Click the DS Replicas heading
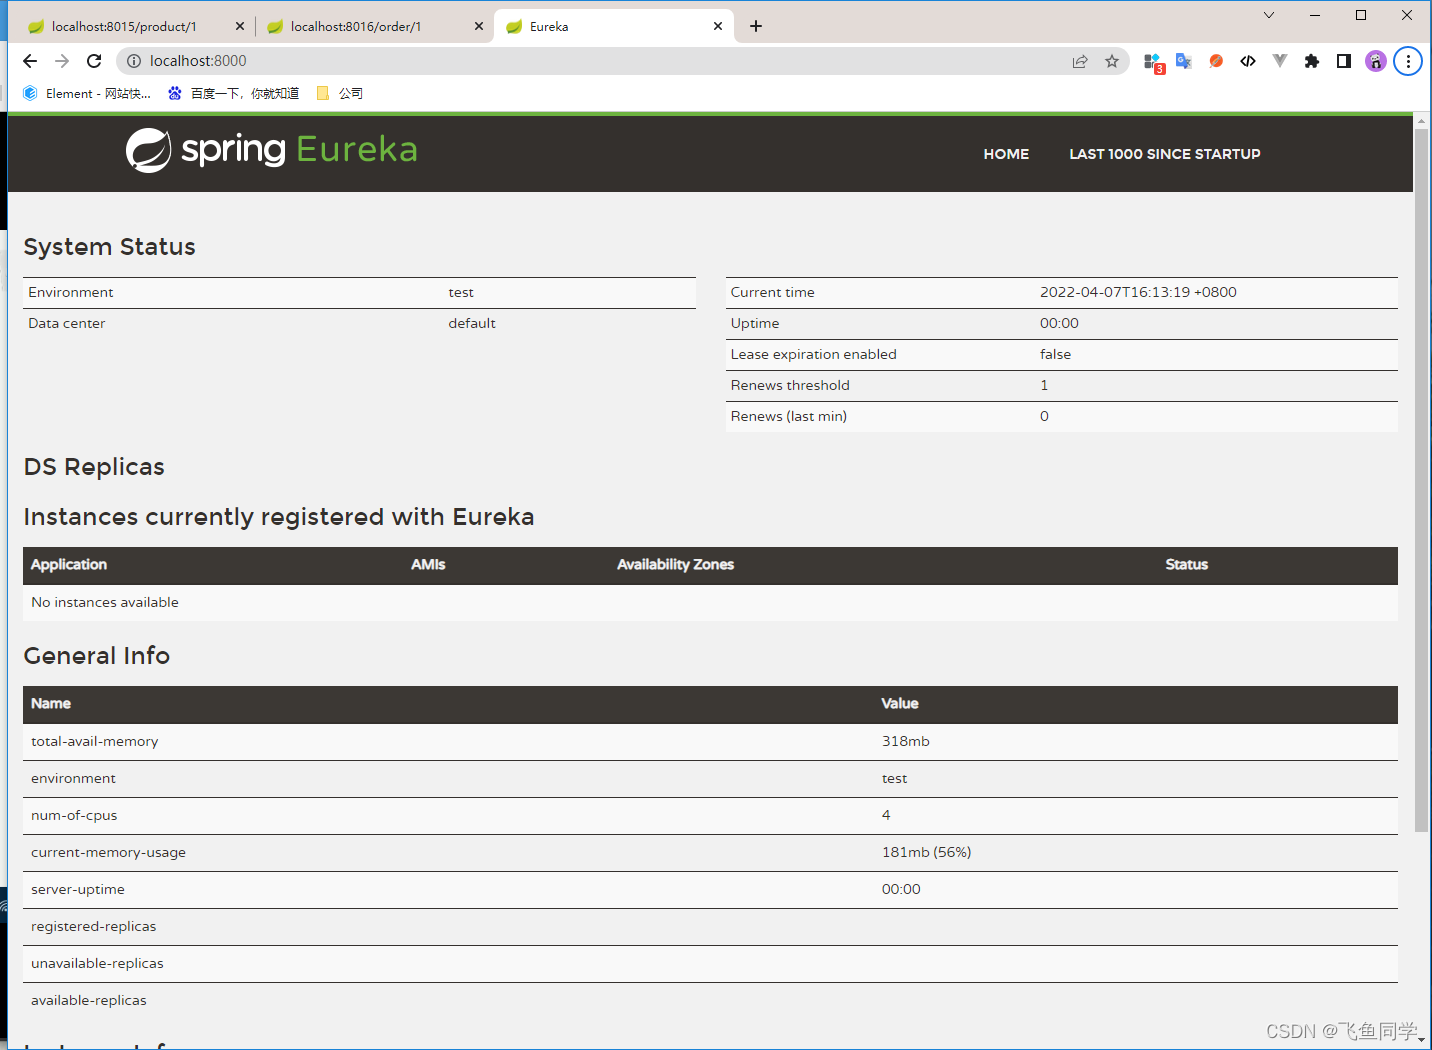Screen dimensions: 1432x1050 (x=94, y=467)
